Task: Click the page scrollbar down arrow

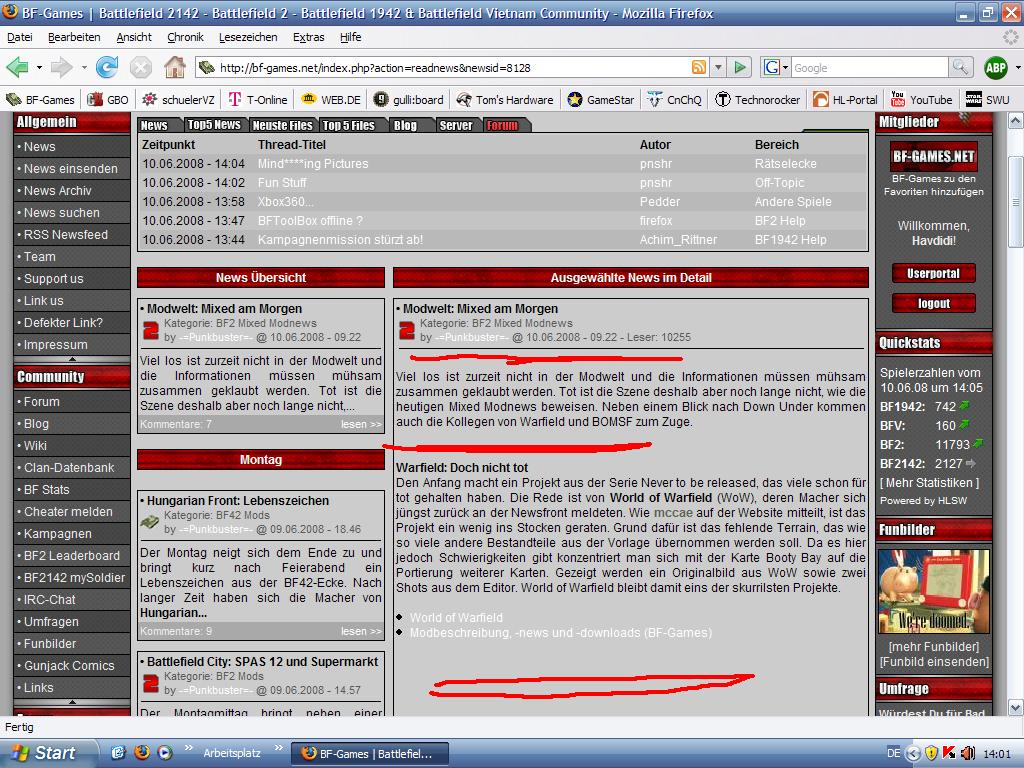Action: pyautogui.click(x=1016, y=707)
